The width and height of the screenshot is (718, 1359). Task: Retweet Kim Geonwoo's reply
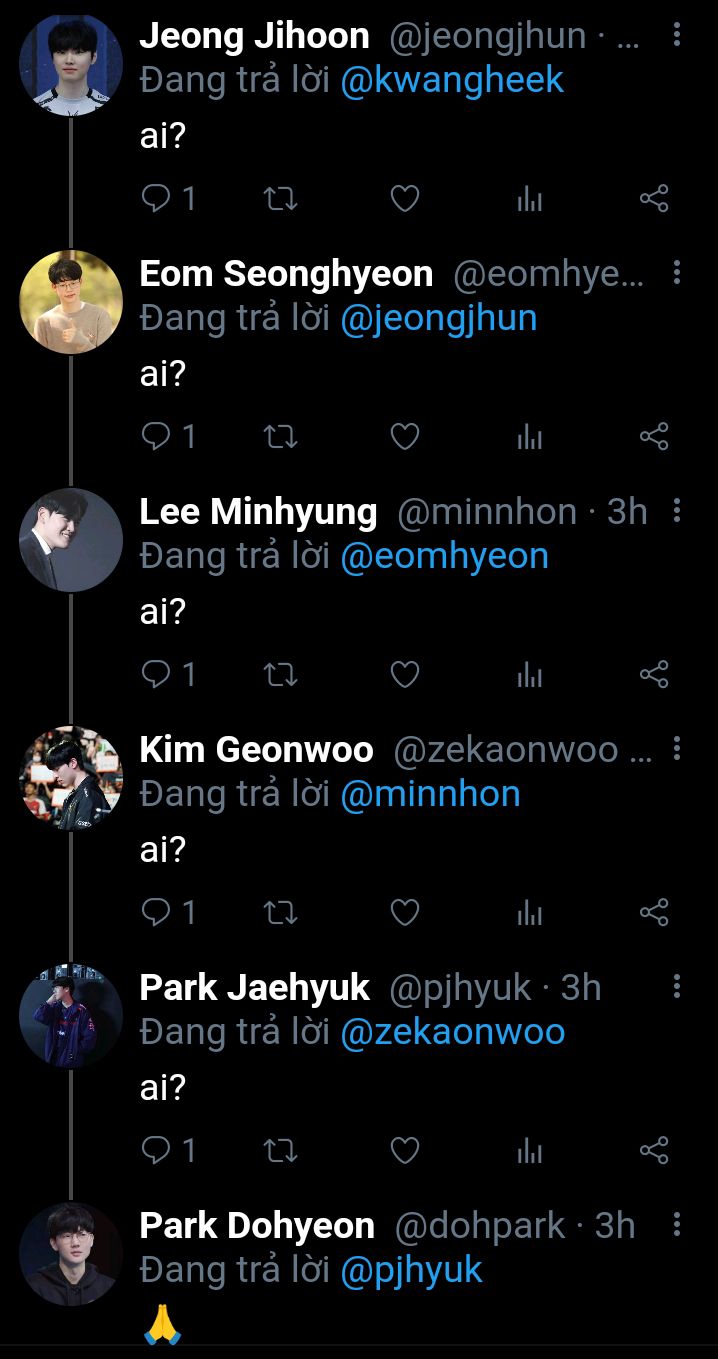point(279,913)
